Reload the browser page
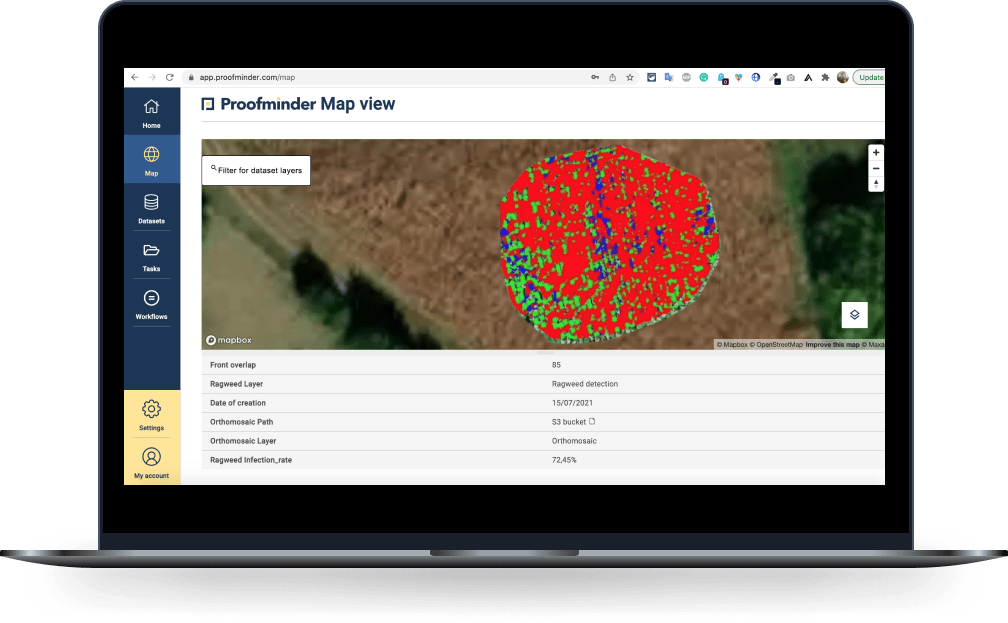Image resolution: width=1008 pixels, height=623 pixels. coord(170,77)
